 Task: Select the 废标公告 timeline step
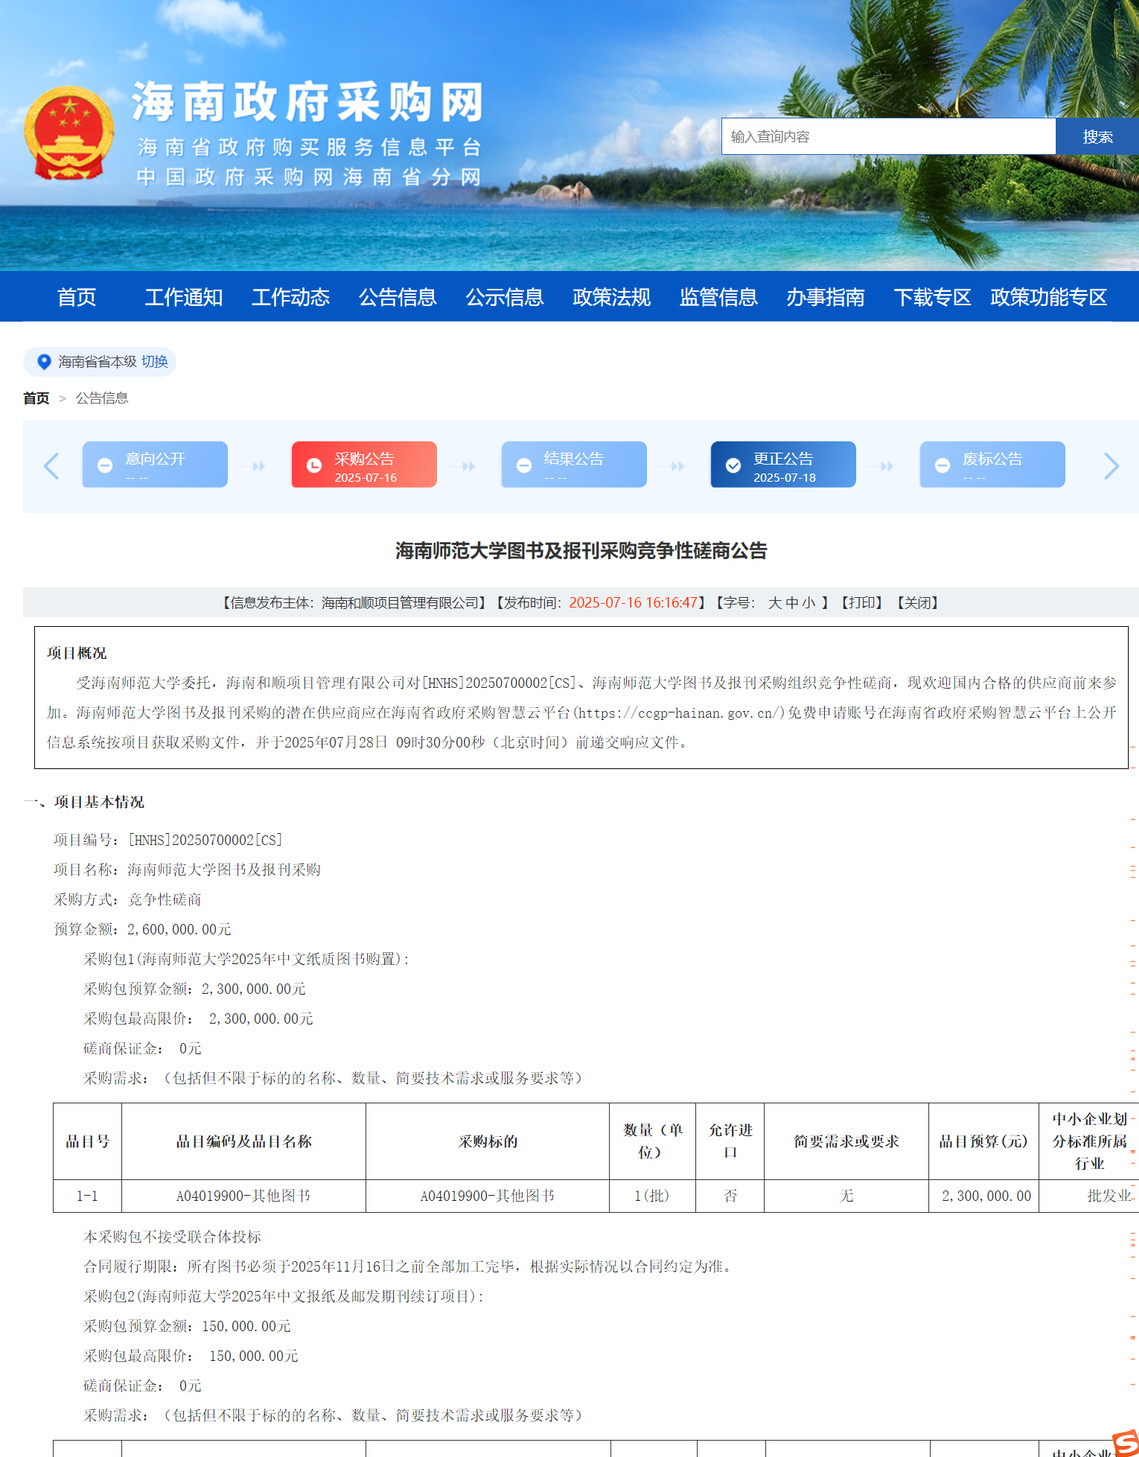tap(991, 465)
